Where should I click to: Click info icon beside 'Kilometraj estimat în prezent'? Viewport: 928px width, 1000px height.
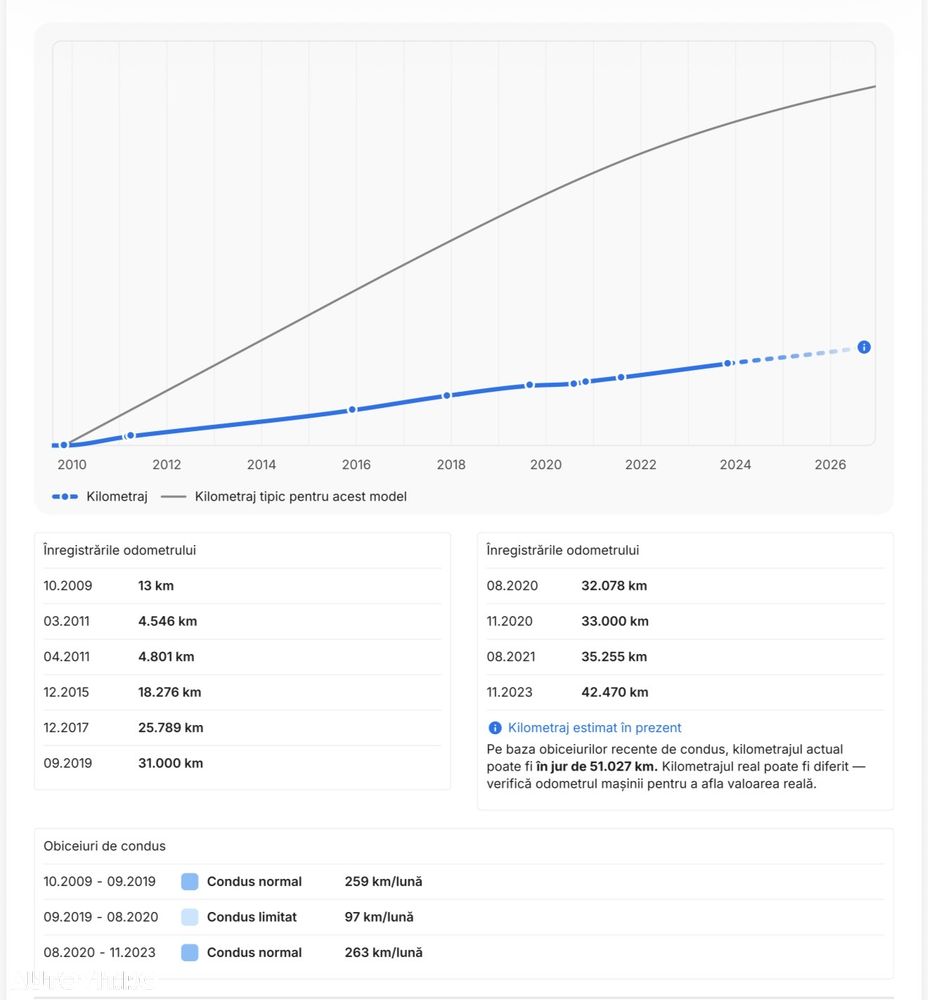(494, 728)
